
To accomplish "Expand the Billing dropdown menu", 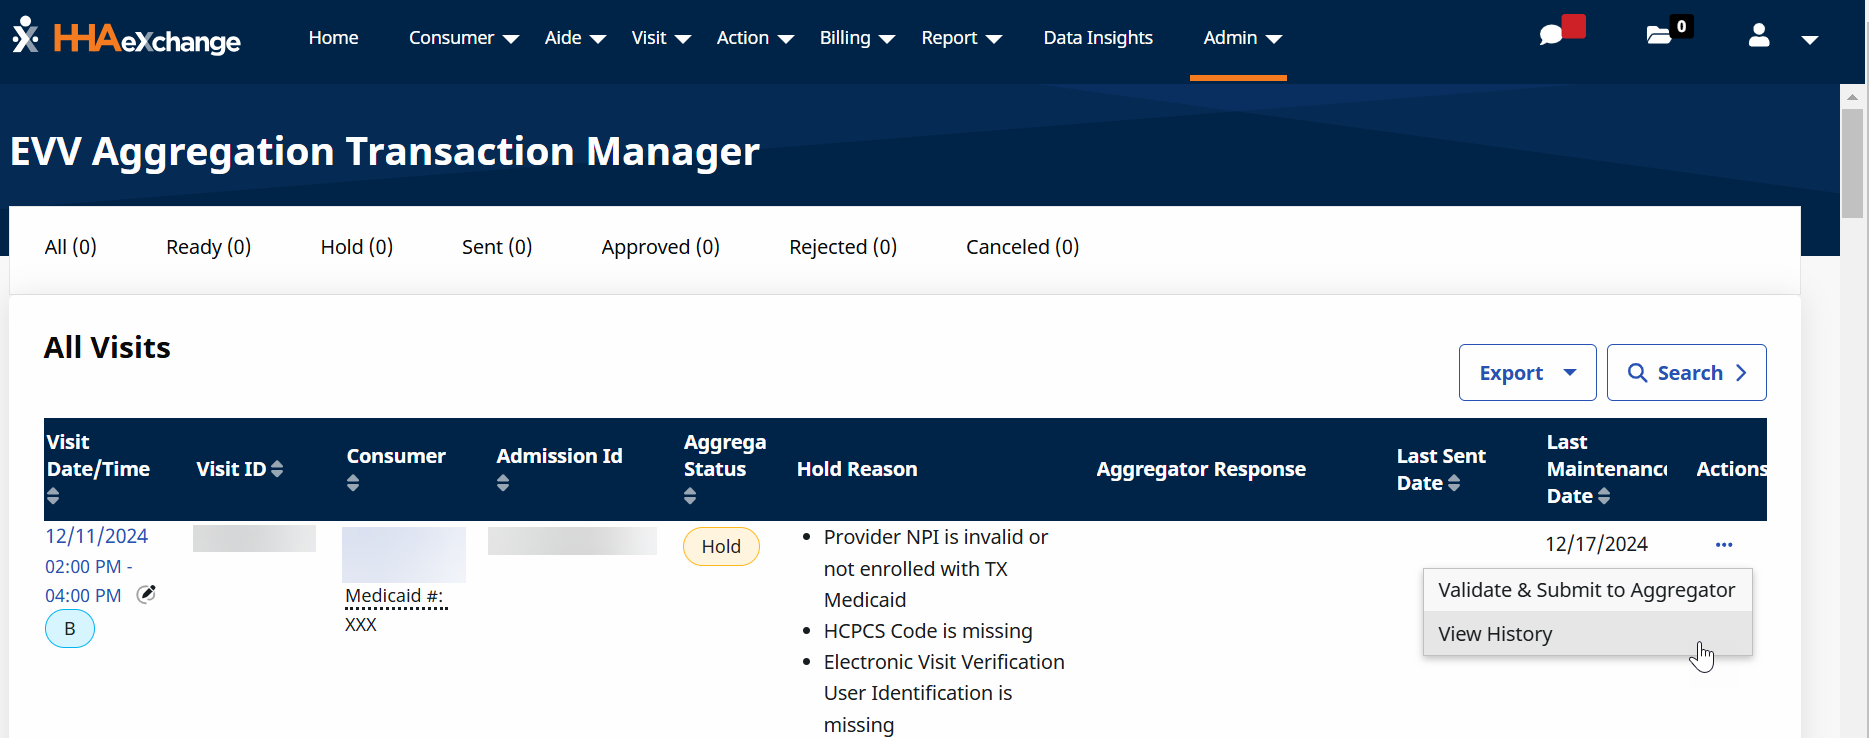I will point(856,38).
